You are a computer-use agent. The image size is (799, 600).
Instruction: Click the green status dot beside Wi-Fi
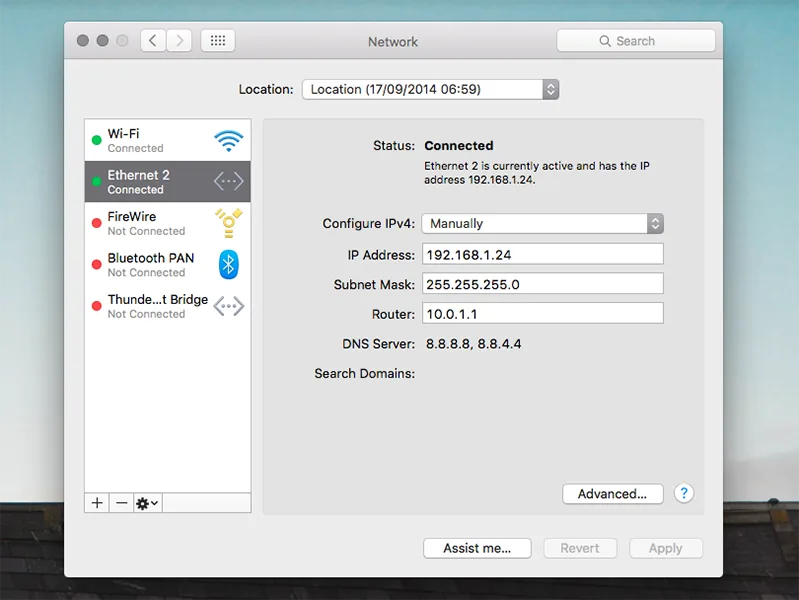click(96, 140)
